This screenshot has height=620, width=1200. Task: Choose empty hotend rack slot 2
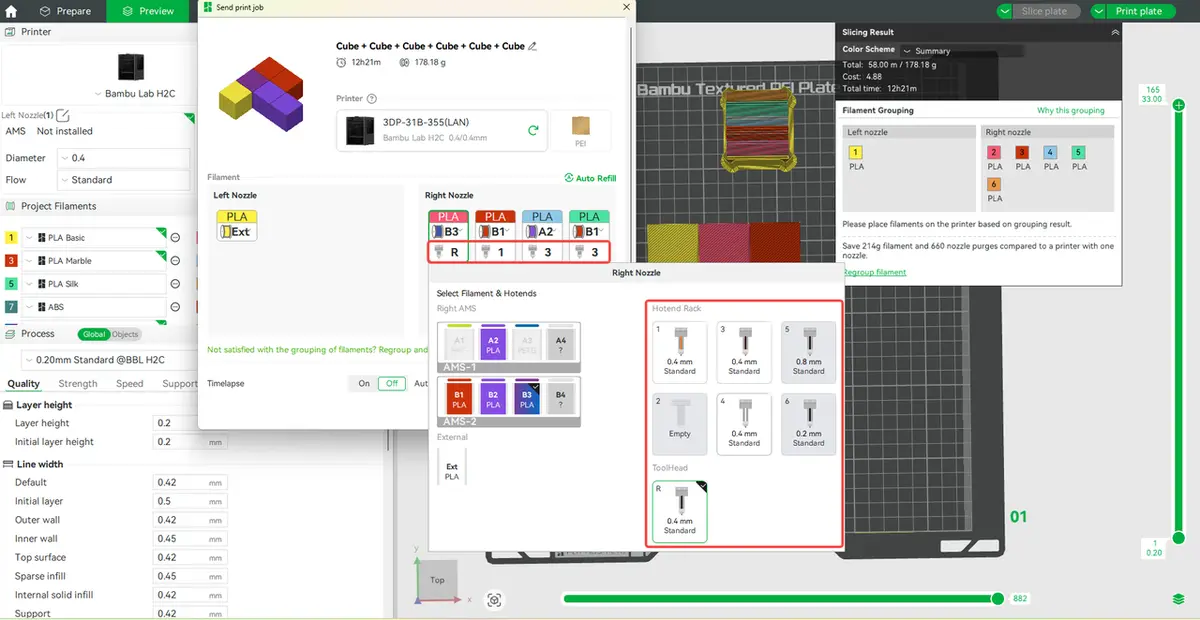680,423
